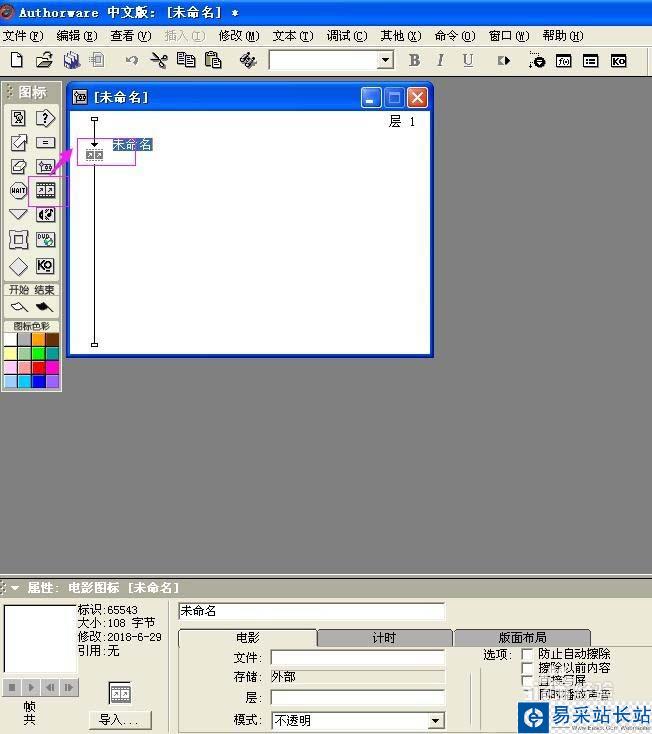Choose the red icon color swatch

(x=38, y=367)
